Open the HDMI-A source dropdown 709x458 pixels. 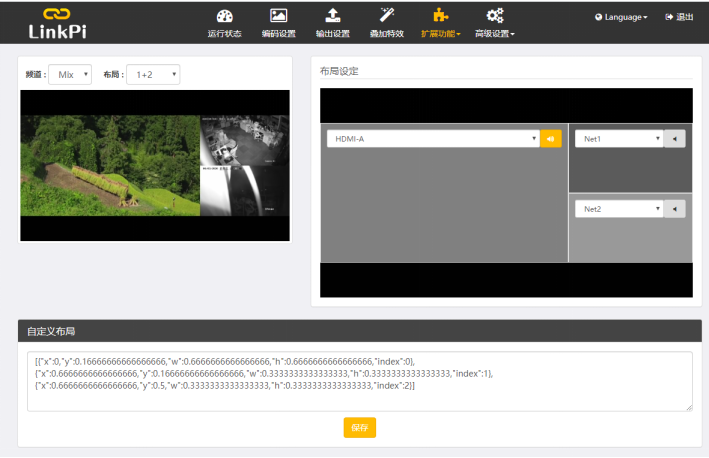tap(433, 139)
